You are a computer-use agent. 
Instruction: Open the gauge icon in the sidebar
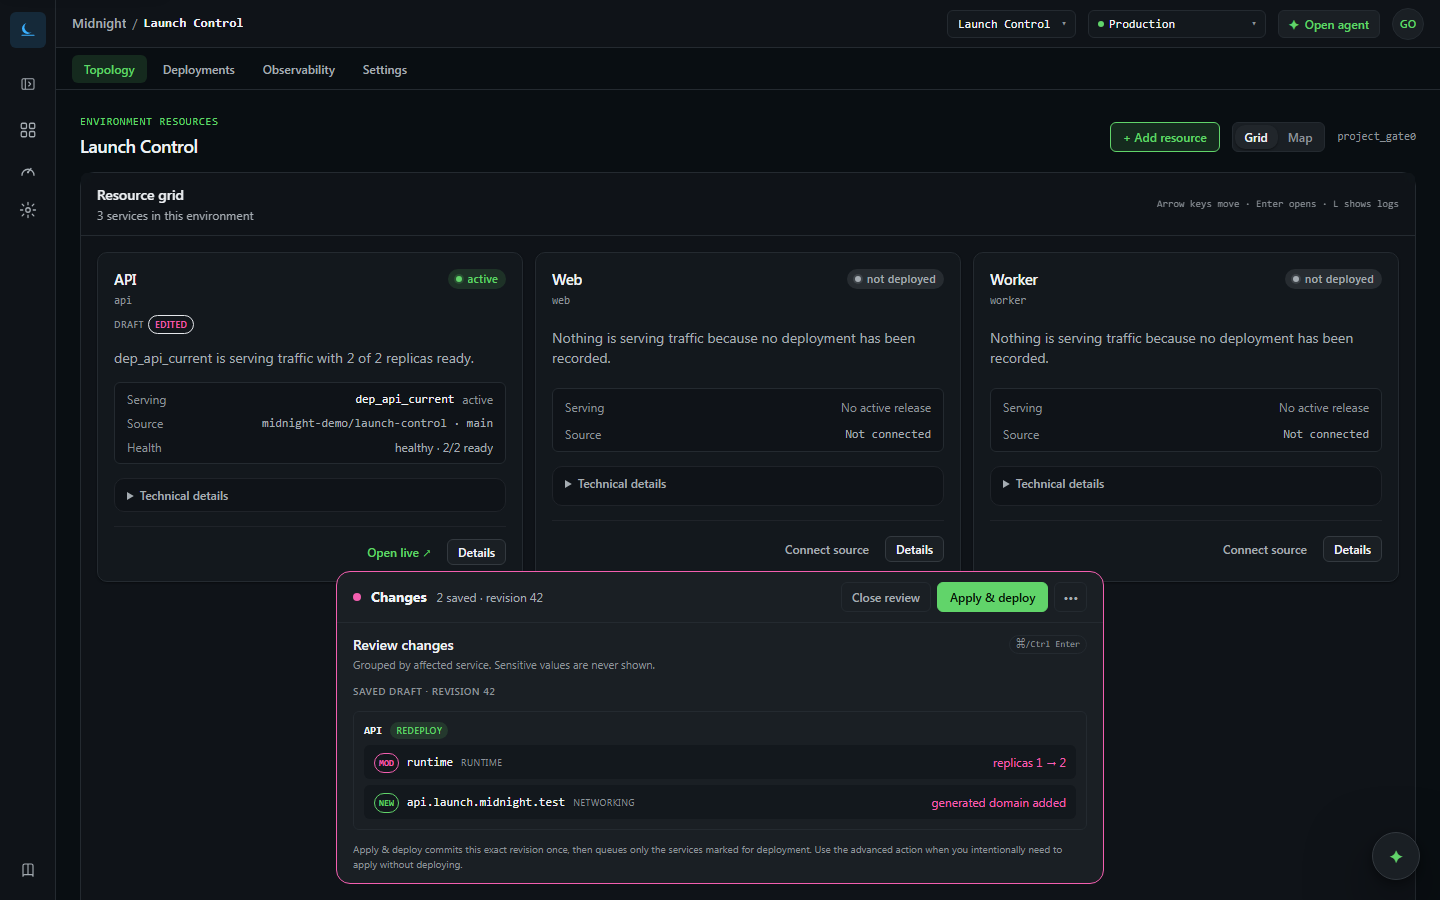coord(28,172)
